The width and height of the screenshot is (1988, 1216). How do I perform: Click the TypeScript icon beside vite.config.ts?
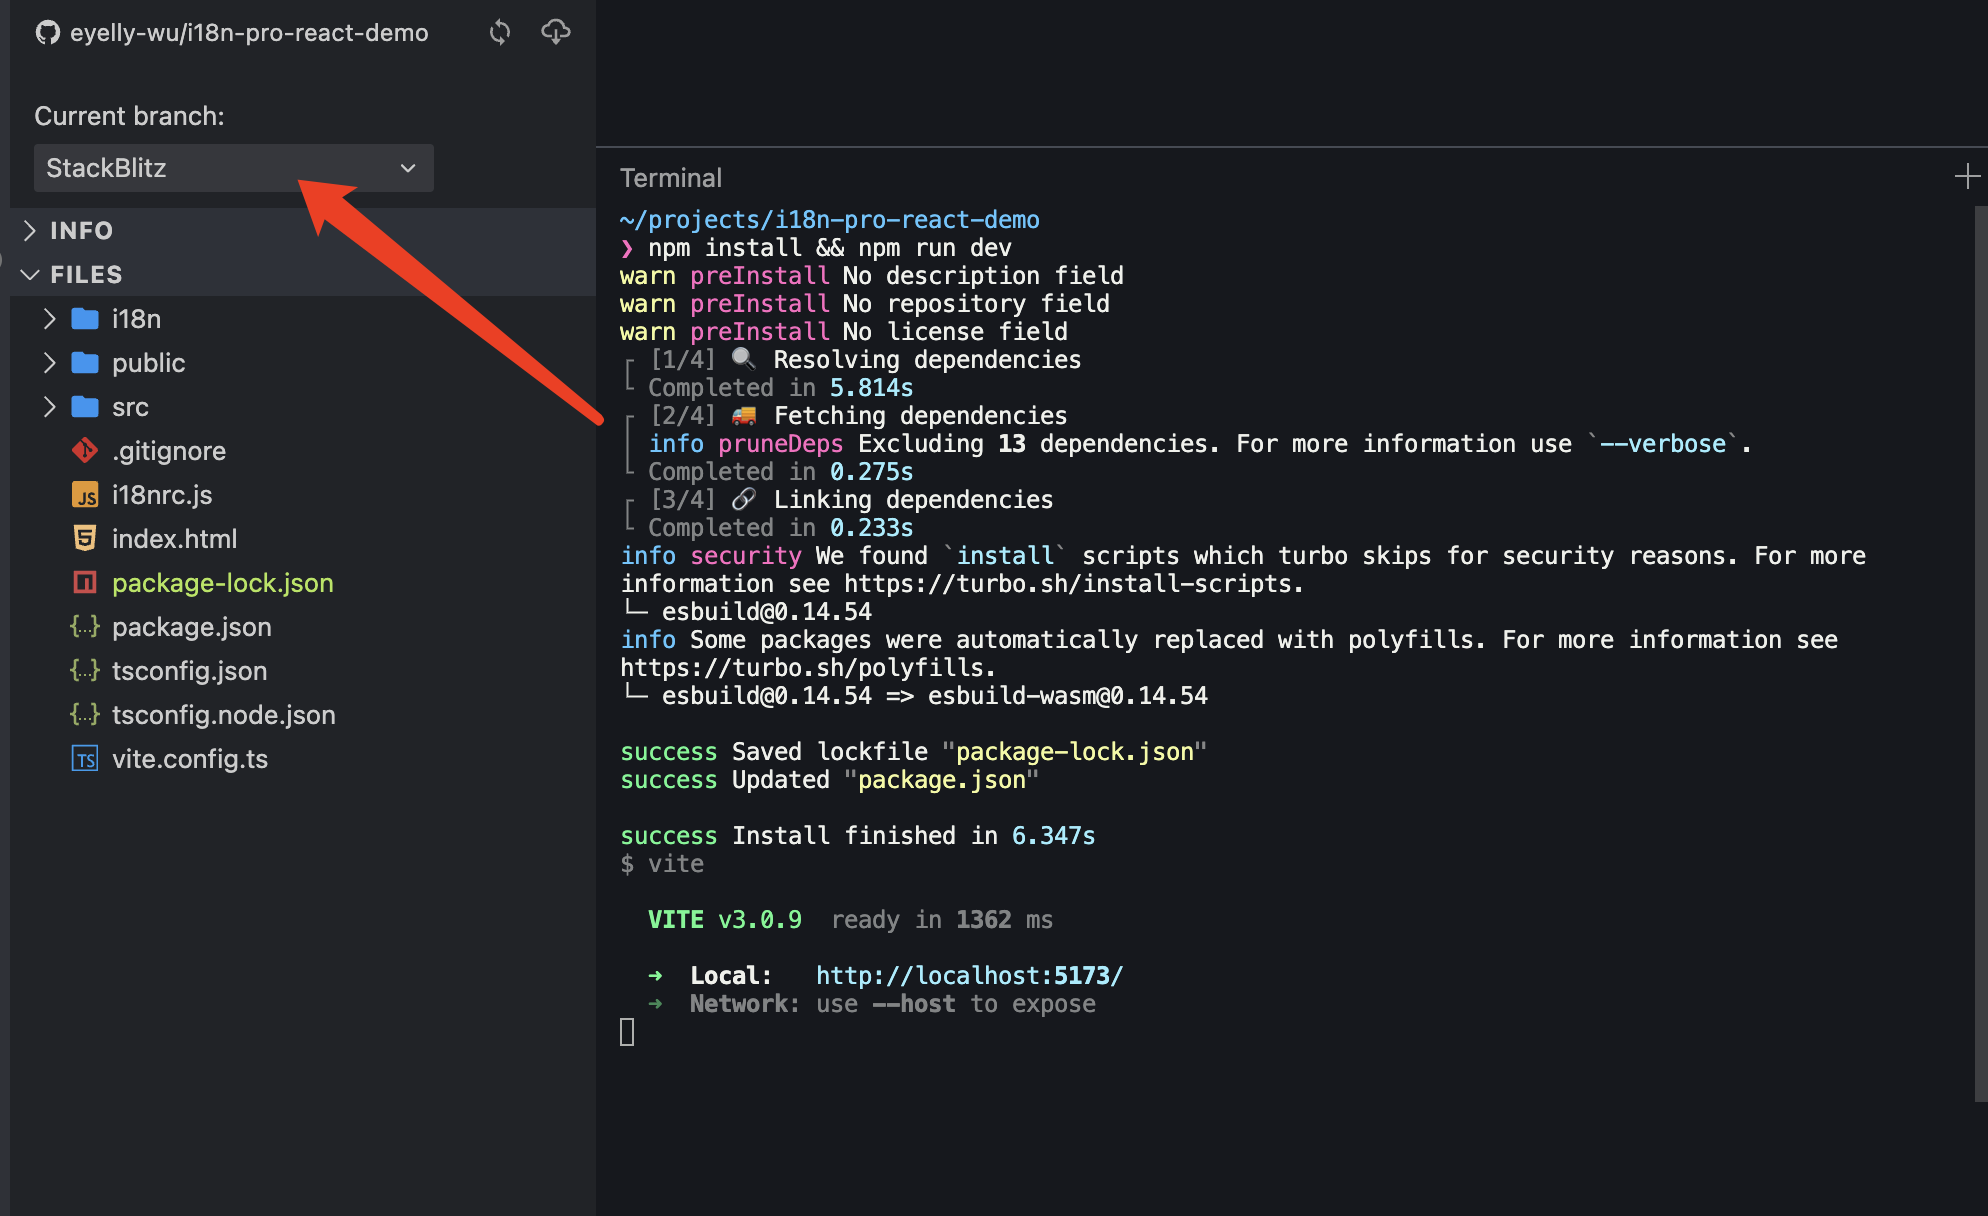(x=85, y=759)
